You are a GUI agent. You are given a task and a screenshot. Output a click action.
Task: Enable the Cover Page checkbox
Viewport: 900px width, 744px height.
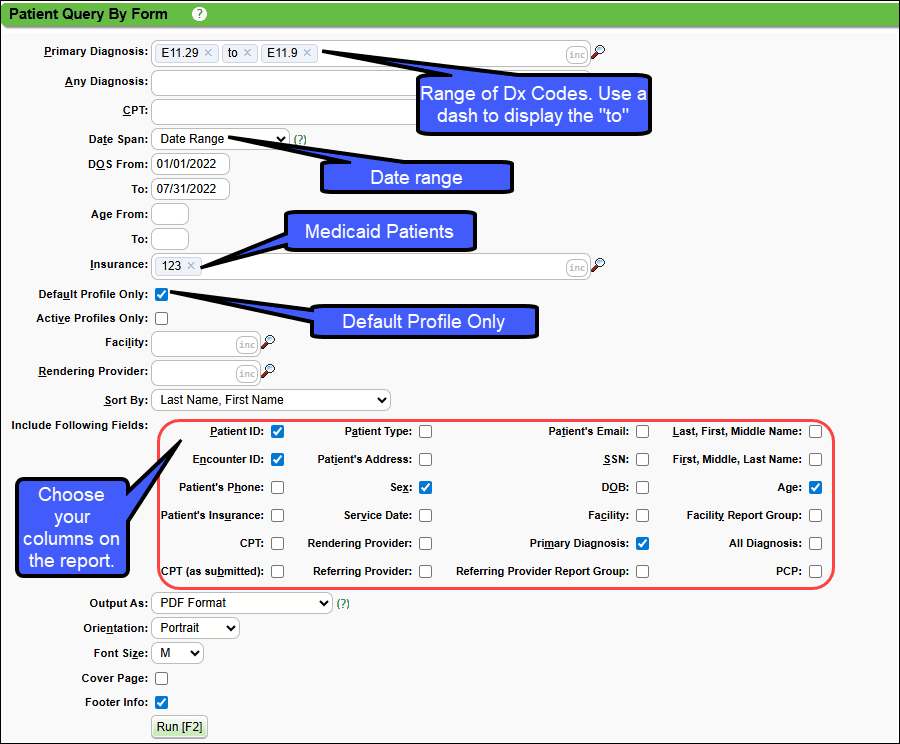(161, 678)
